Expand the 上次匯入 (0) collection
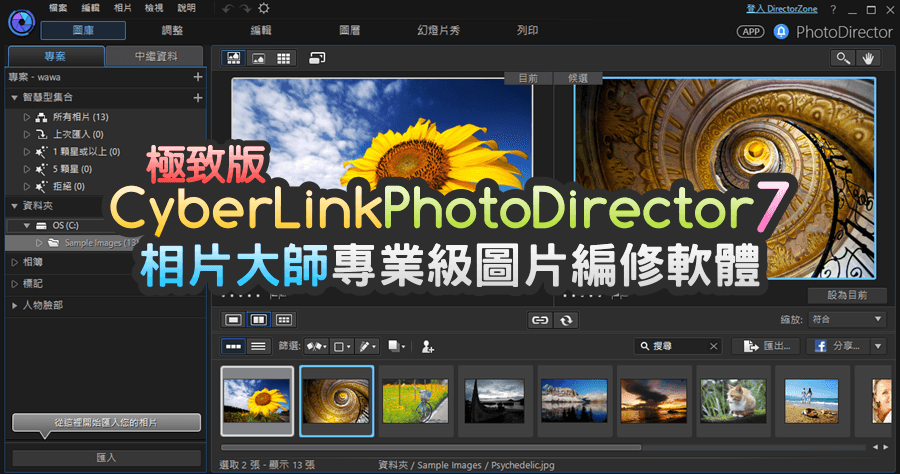Image resolution: width=900 pixels, height=474 pixels. [x=26, y=134]
